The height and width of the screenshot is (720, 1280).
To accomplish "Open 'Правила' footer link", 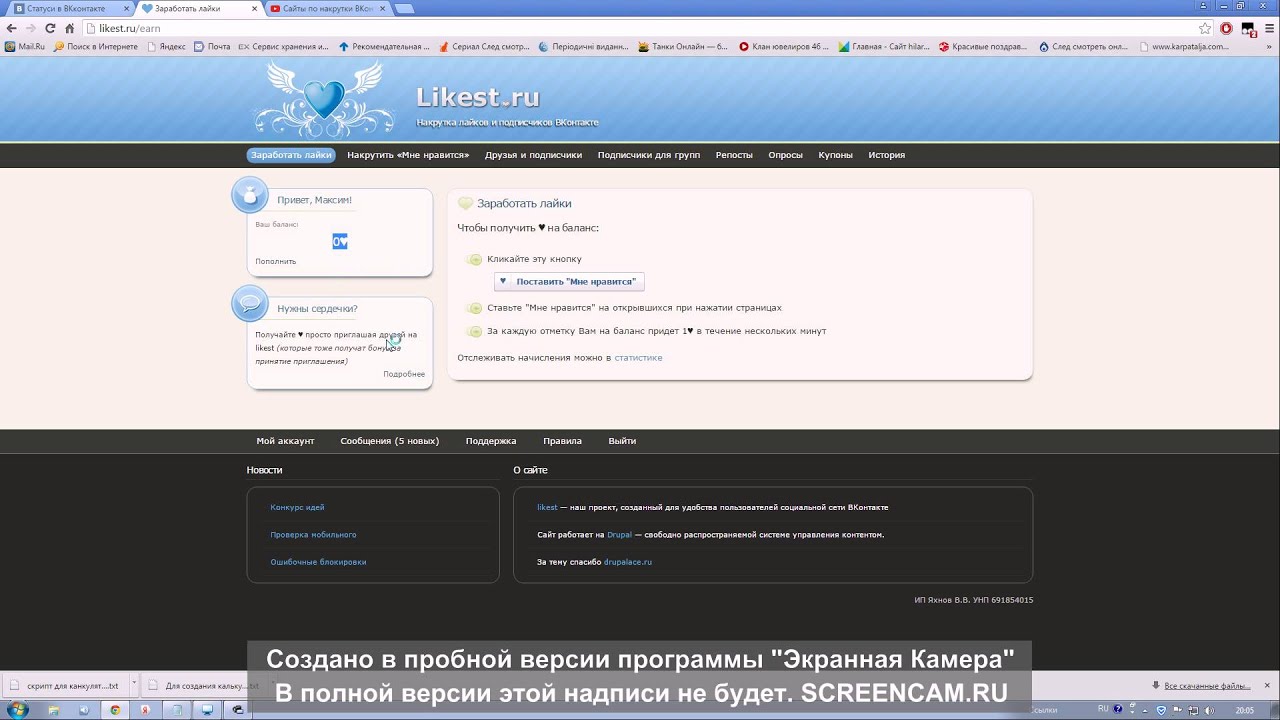I will tap(562, 441).
